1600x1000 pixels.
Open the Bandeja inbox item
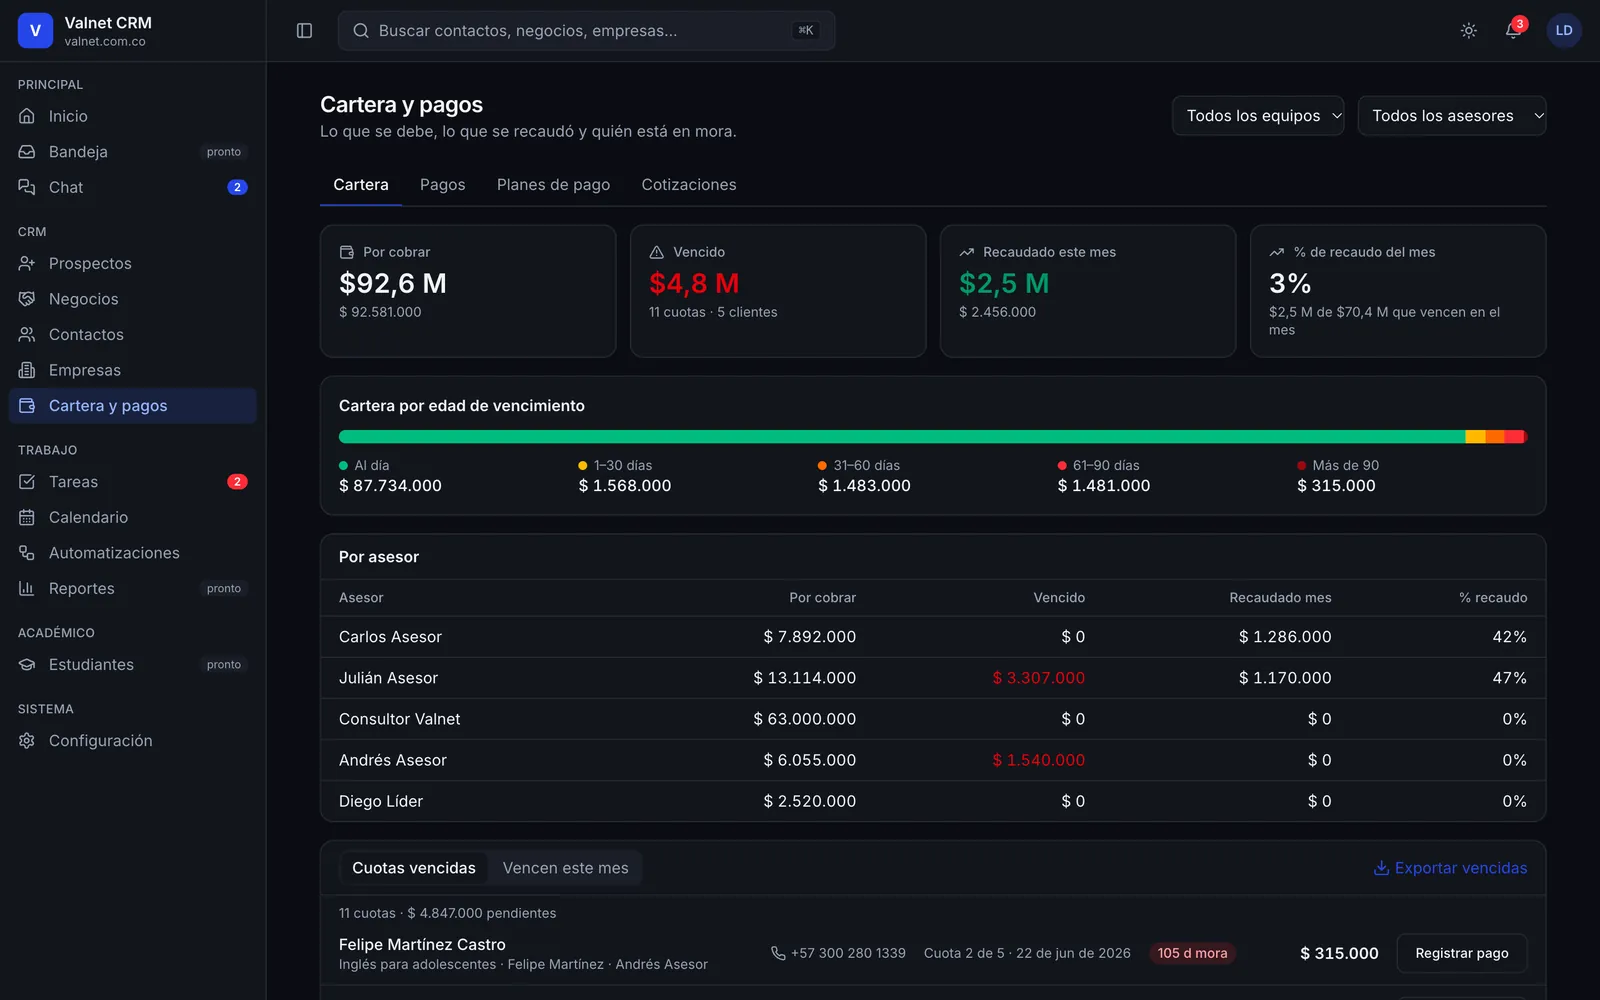click(133, 152)
